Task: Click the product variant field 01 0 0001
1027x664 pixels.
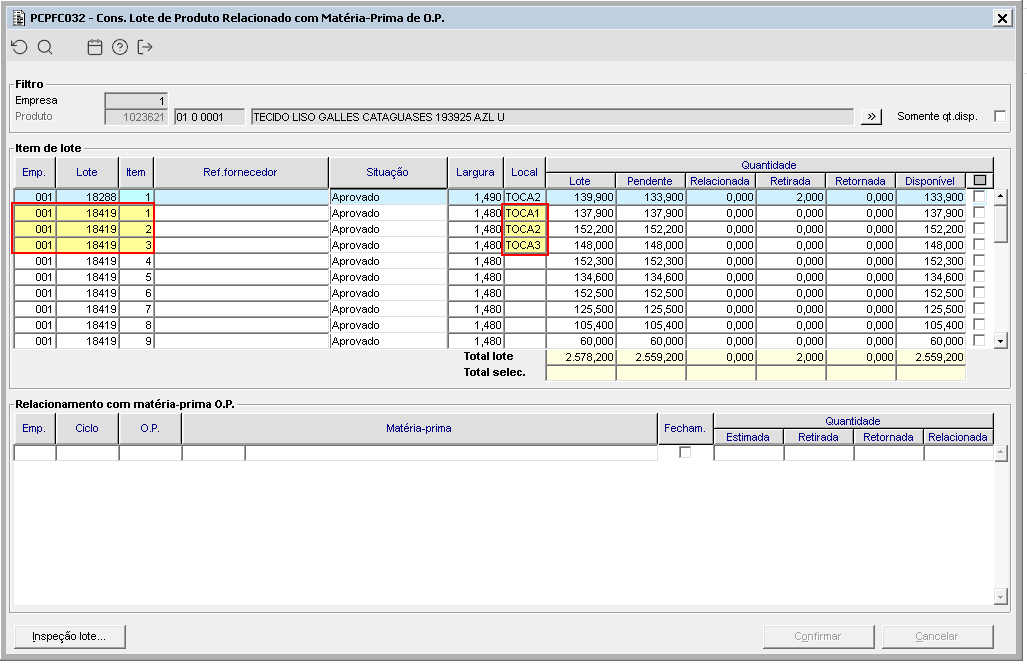Action: coord(210,117)
